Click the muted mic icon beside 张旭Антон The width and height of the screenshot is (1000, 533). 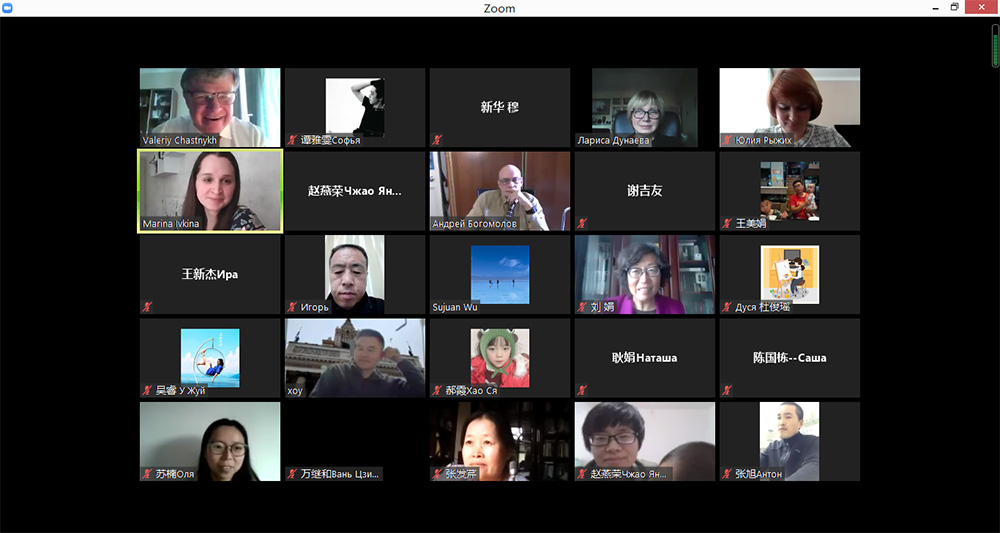[x=727, y=474]
